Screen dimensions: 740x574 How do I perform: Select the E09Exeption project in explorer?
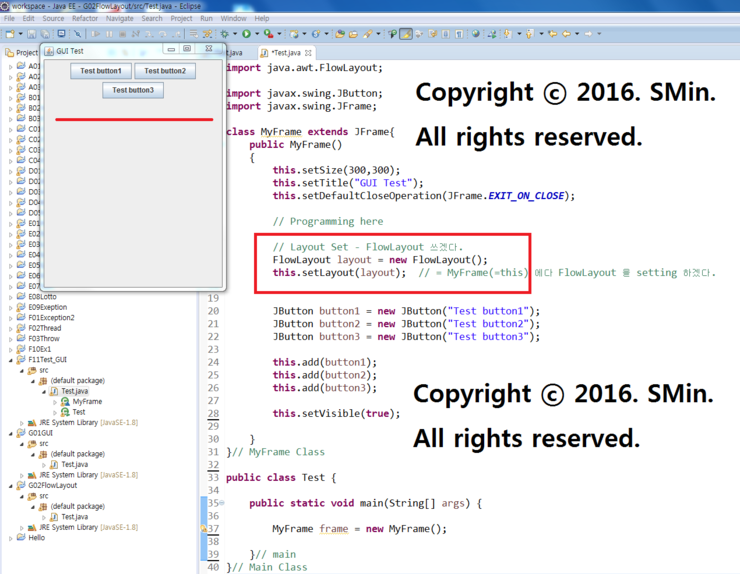pos(48,307)
